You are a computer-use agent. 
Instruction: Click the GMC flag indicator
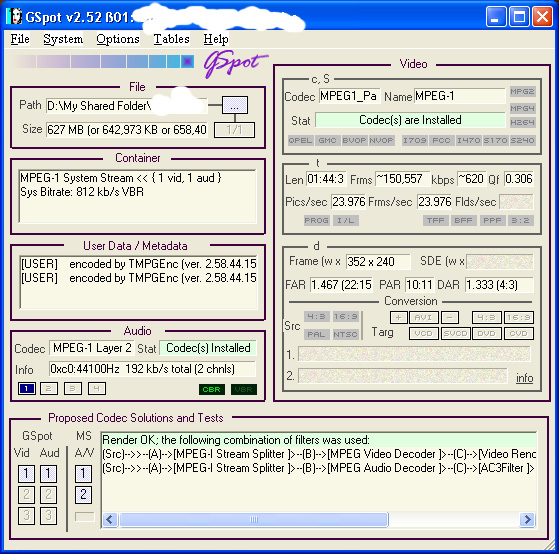click(327, 140)
